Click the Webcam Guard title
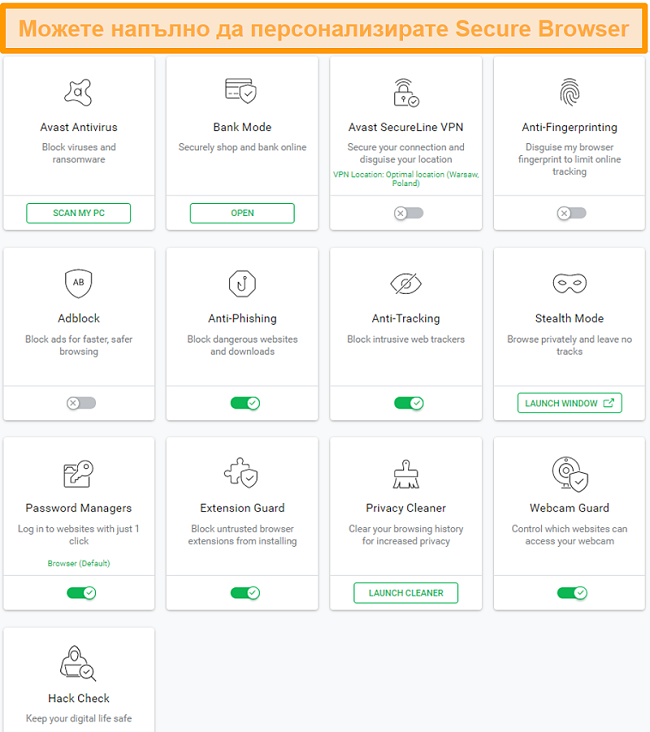 tap(569, 508)
